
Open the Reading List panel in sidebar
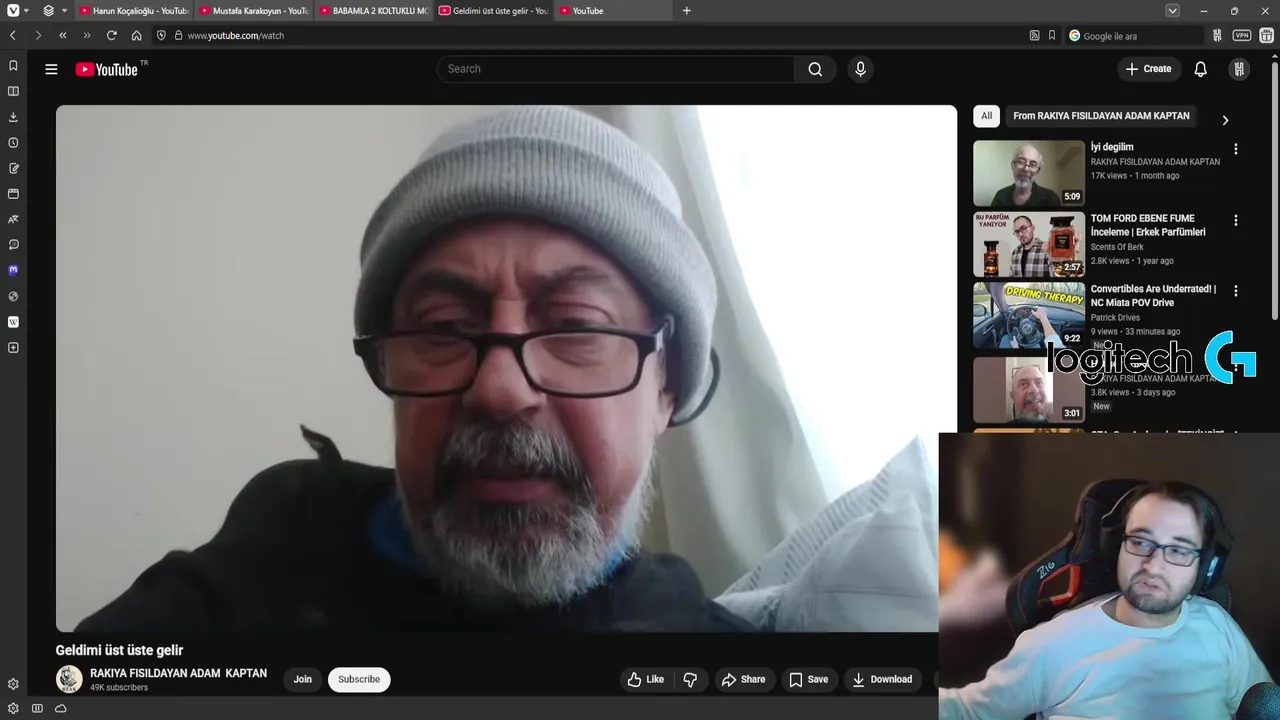click(13, 91)
